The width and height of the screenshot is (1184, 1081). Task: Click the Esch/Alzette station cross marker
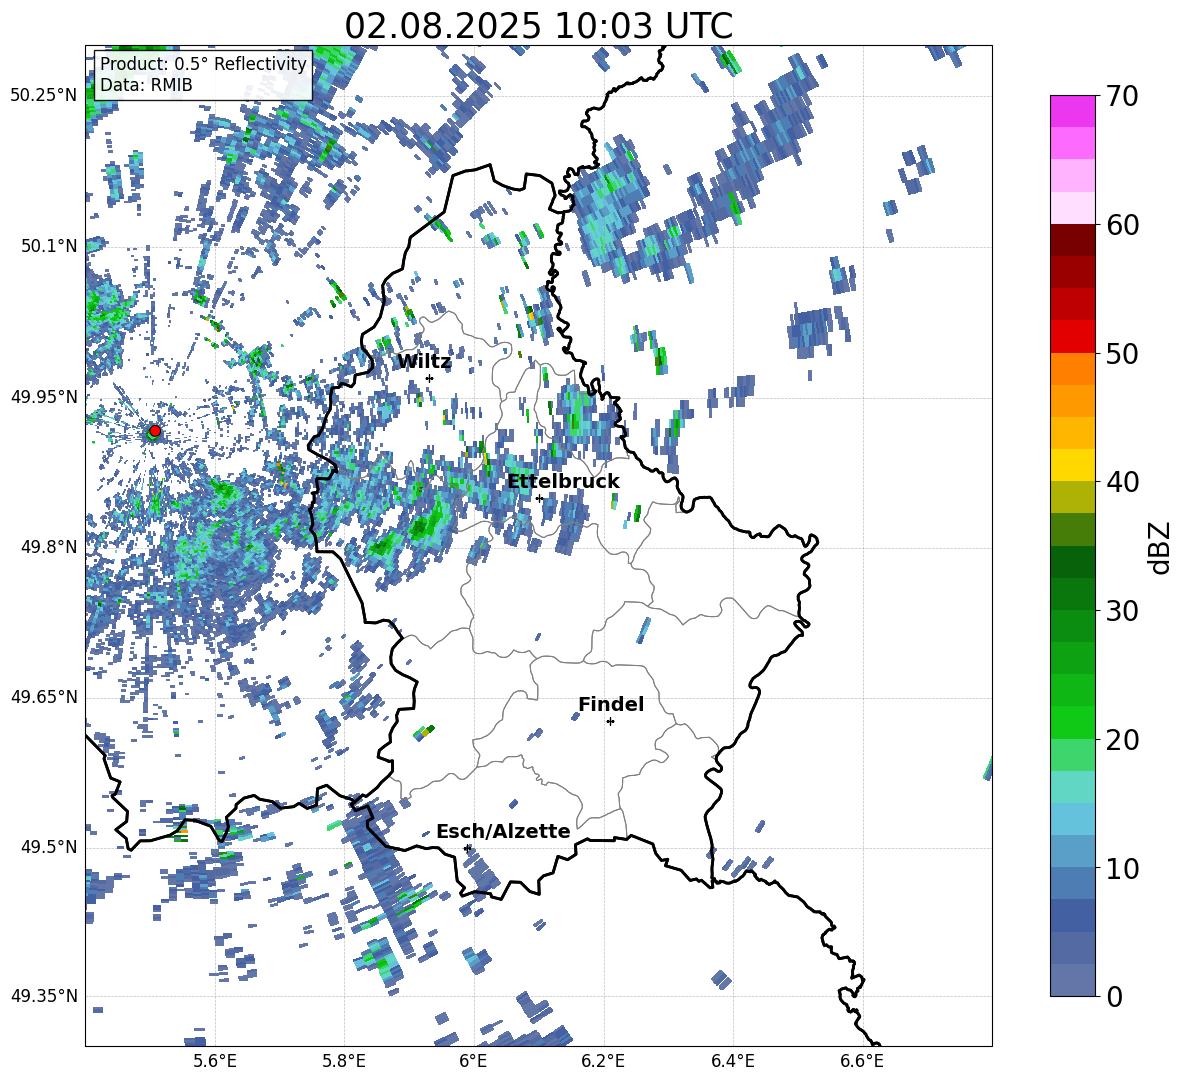[x=467, y=848]
